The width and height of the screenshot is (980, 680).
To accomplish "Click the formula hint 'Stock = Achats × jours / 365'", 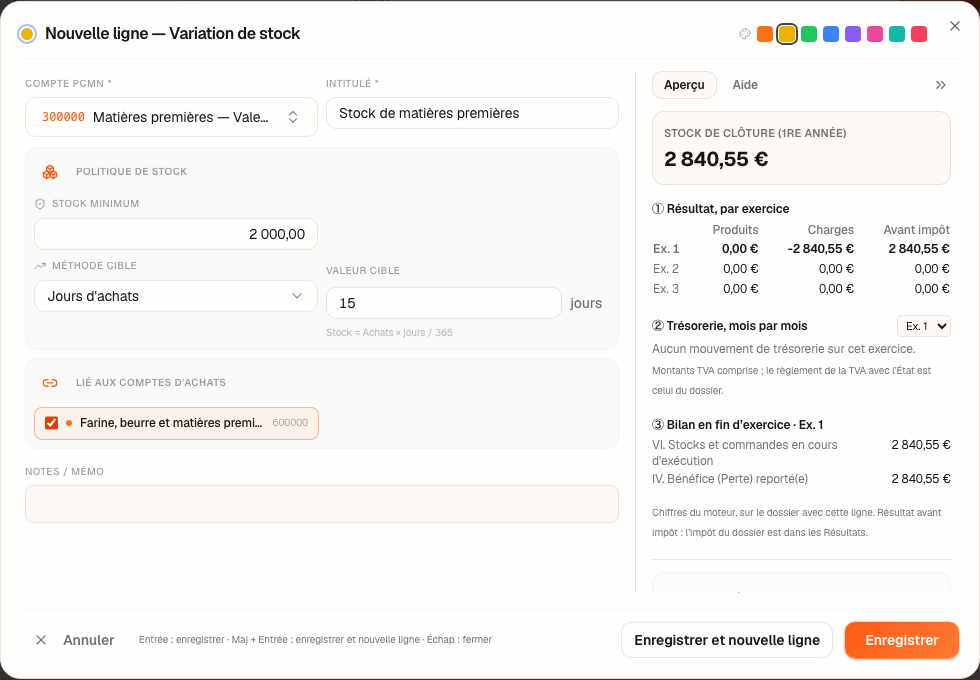I will [389, 332].
